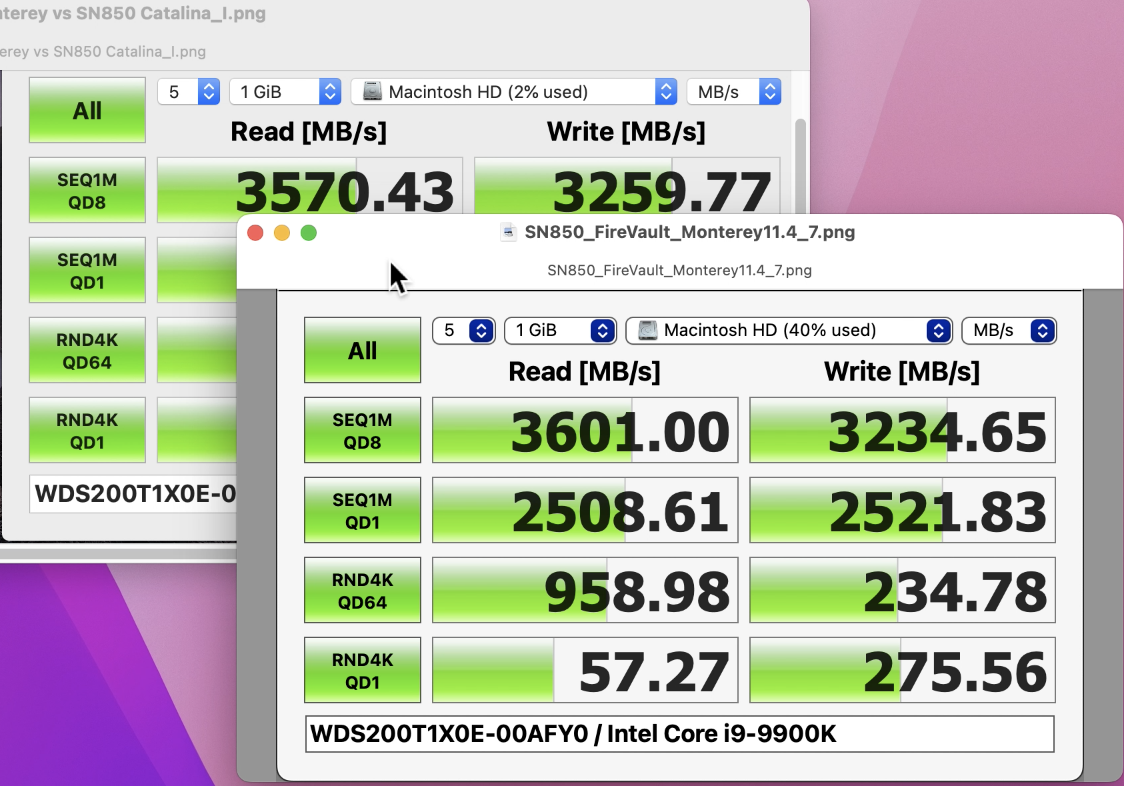Viewport: 1124px width, 786px height.
Task: Click RND4K QD1 button in the front window
Action: [362, 670]
